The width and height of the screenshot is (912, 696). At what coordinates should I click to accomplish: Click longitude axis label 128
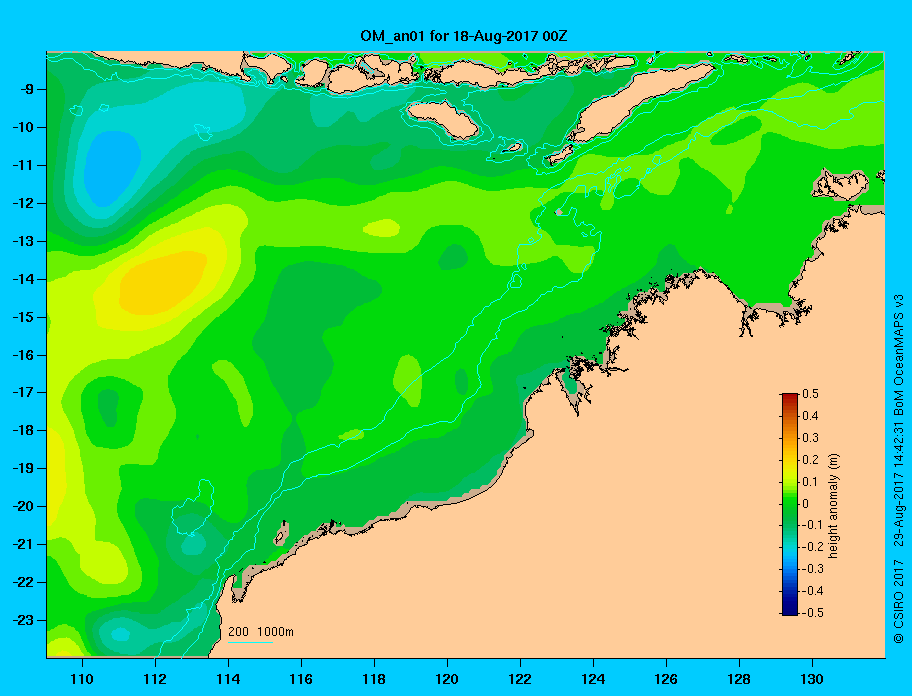point(739,679)
